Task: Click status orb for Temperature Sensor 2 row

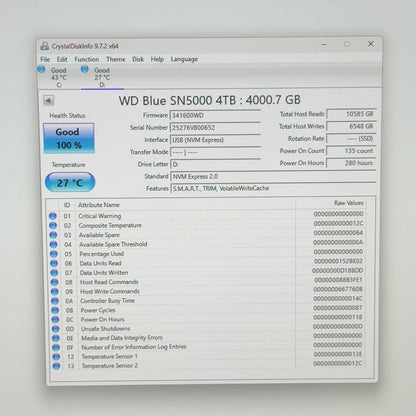Action: point(56,366)
